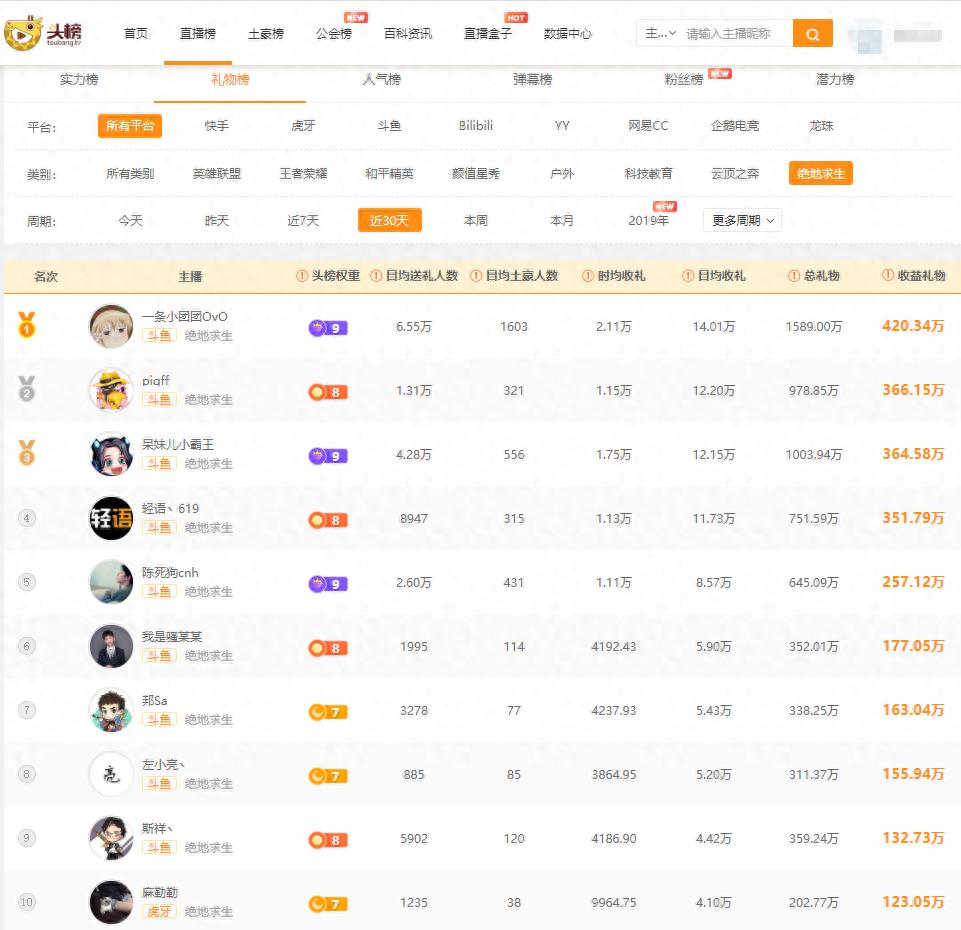Filter platform by 网易CC
The height and width of the screenshot is (930, 961).
click(648, 126)
